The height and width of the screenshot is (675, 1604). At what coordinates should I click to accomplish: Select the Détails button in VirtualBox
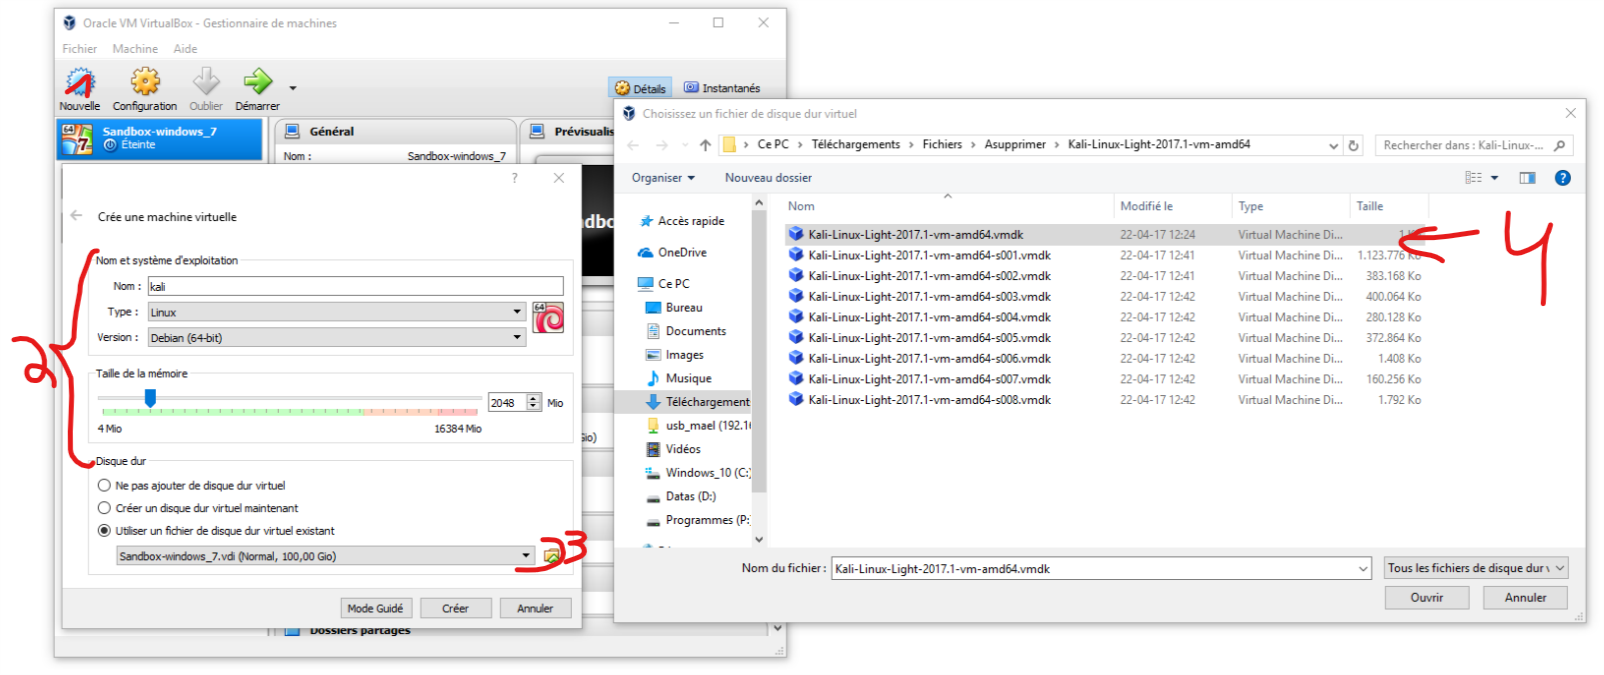point(640,88)
